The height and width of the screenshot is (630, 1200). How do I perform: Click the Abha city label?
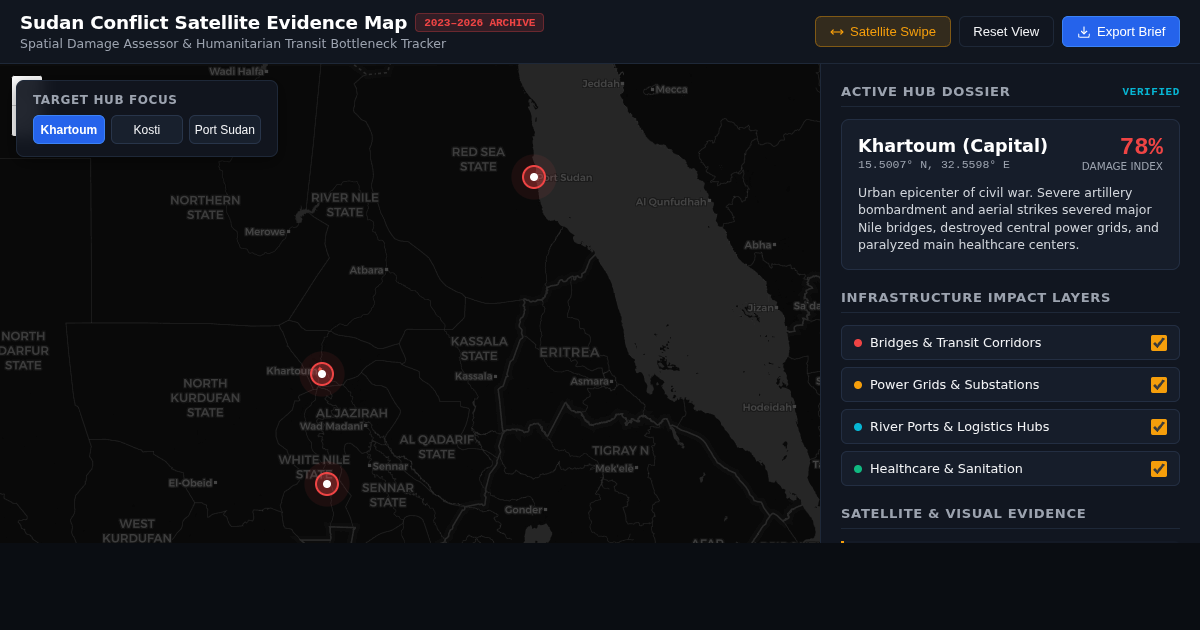pyautogui.click(x=758, y=244)
